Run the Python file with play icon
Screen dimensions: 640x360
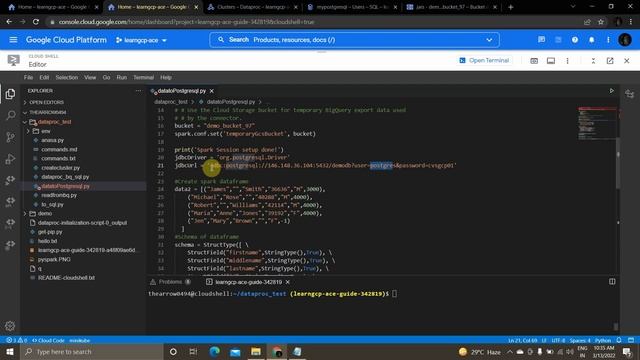[x=611, y=91]
